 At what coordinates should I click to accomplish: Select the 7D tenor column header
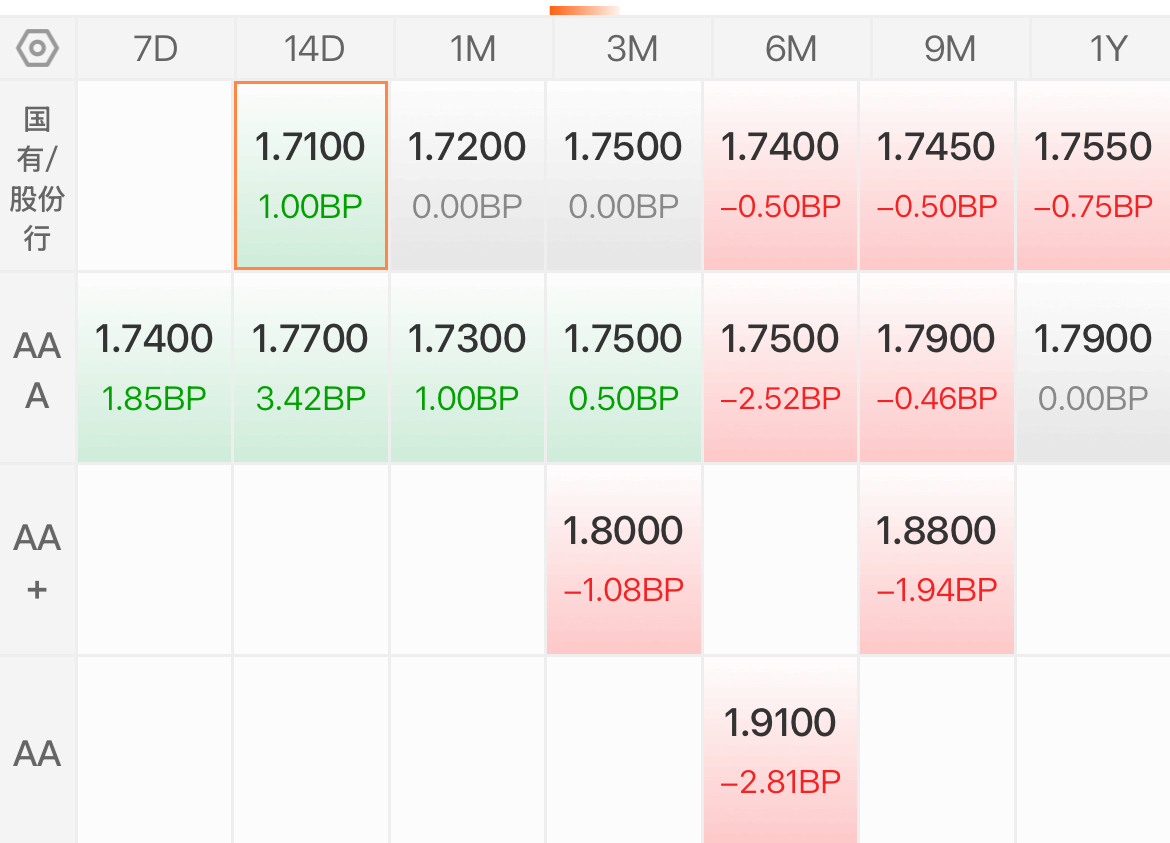pyautogui.click(x=155, y=49)
